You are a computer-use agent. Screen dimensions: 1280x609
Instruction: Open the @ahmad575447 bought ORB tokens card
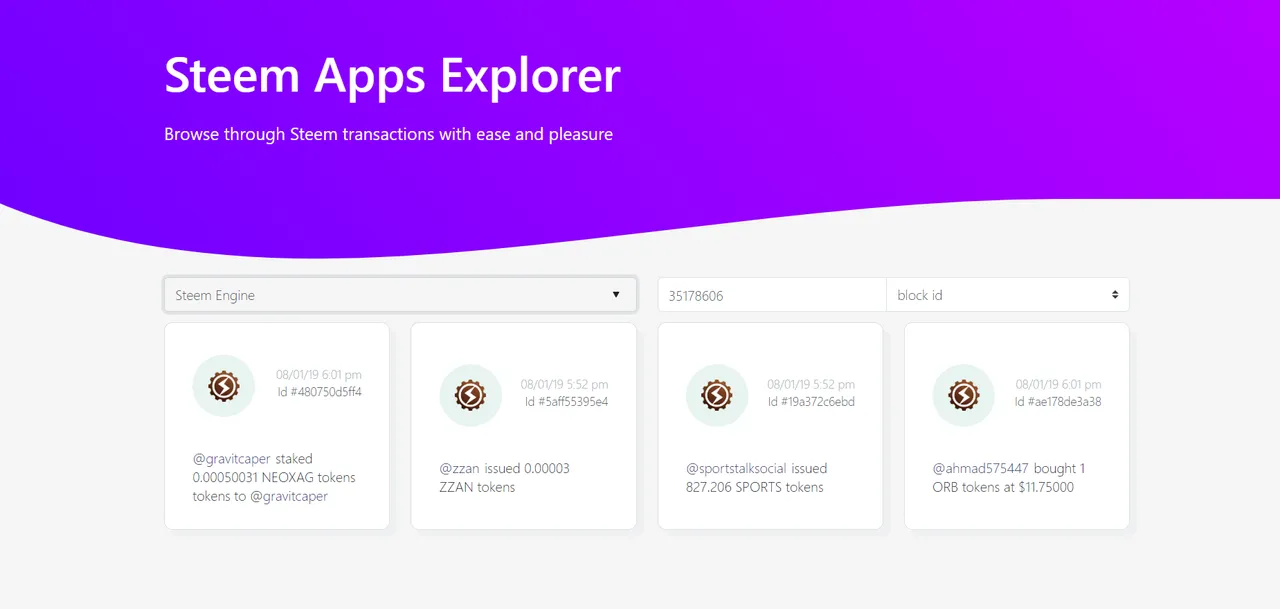point(1017,426)
